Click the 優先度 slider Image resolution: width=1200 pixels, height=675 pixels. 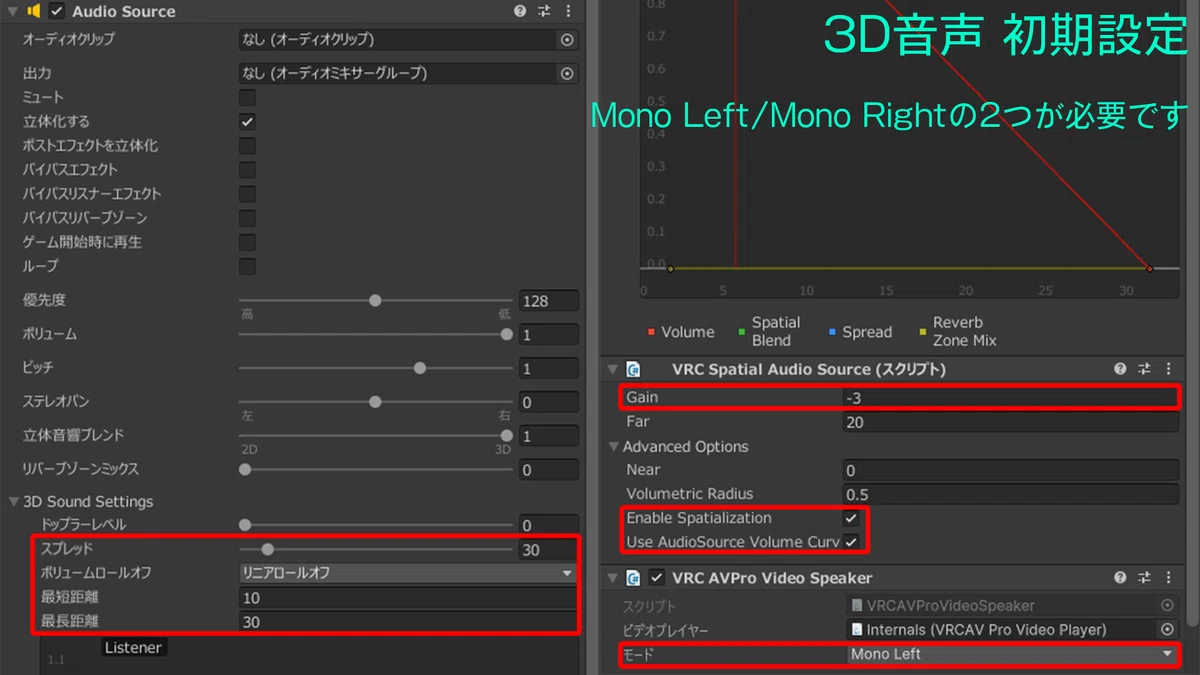coord(375,300)
